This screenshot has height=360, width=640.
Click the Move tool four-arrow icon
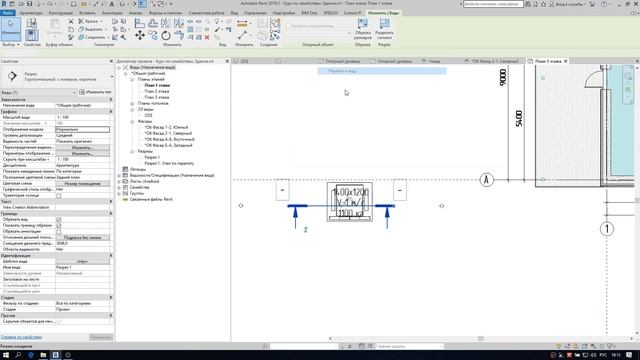pos(140,36)
